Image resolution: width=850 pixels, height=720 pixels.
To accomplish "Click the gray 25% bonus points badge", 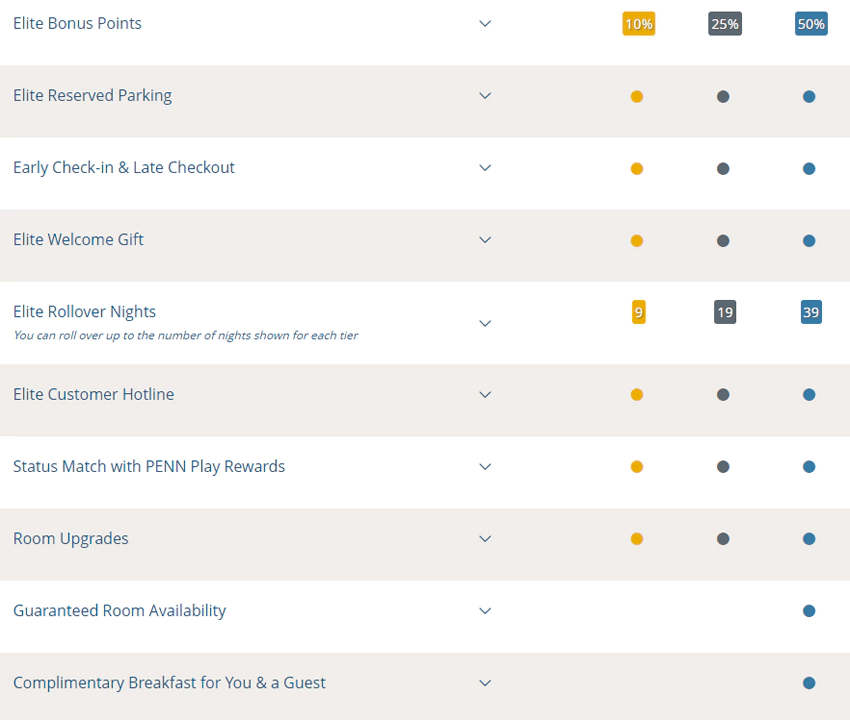I will click(724, 24).
